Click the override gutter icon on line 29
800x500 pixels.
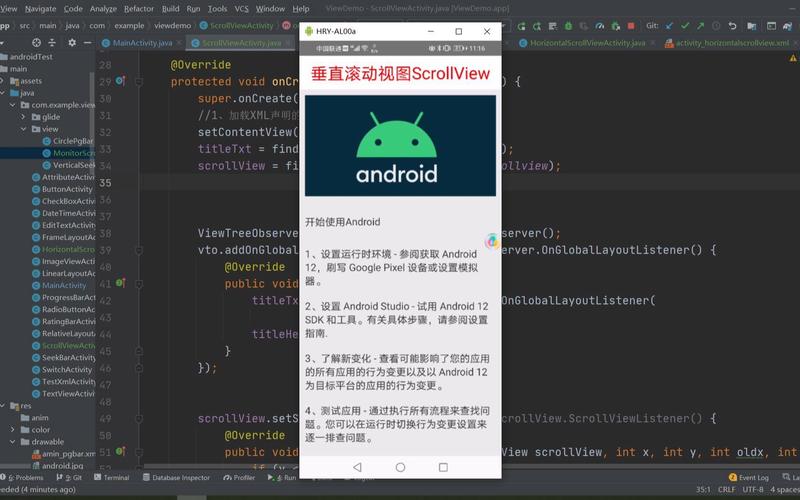(120, 81)
